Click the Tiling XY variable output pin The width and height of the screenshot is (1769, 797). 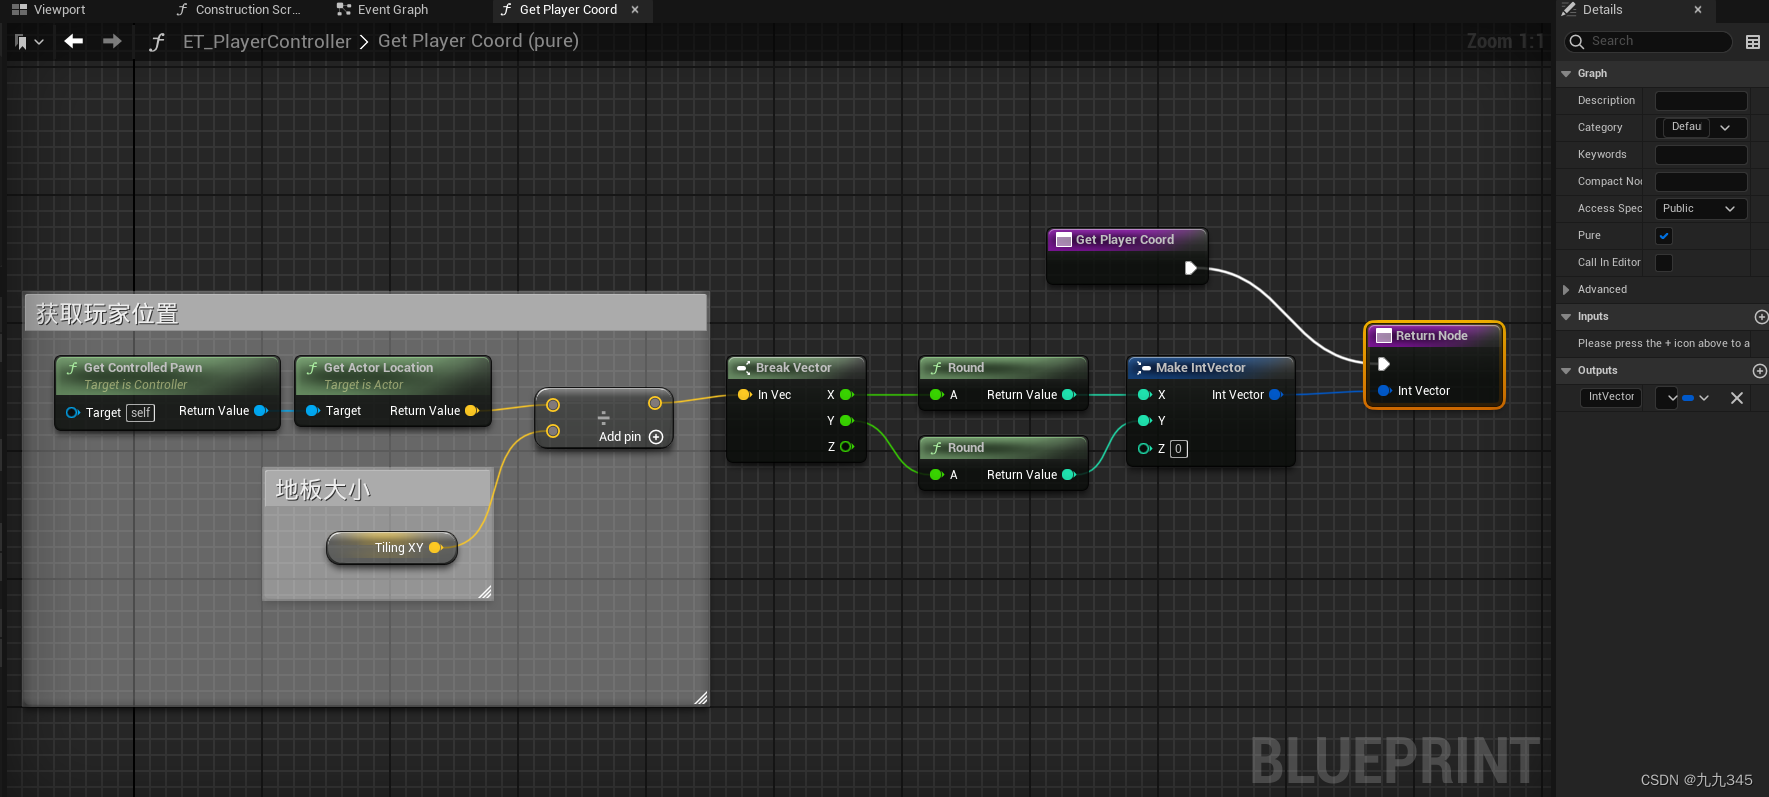436,548
